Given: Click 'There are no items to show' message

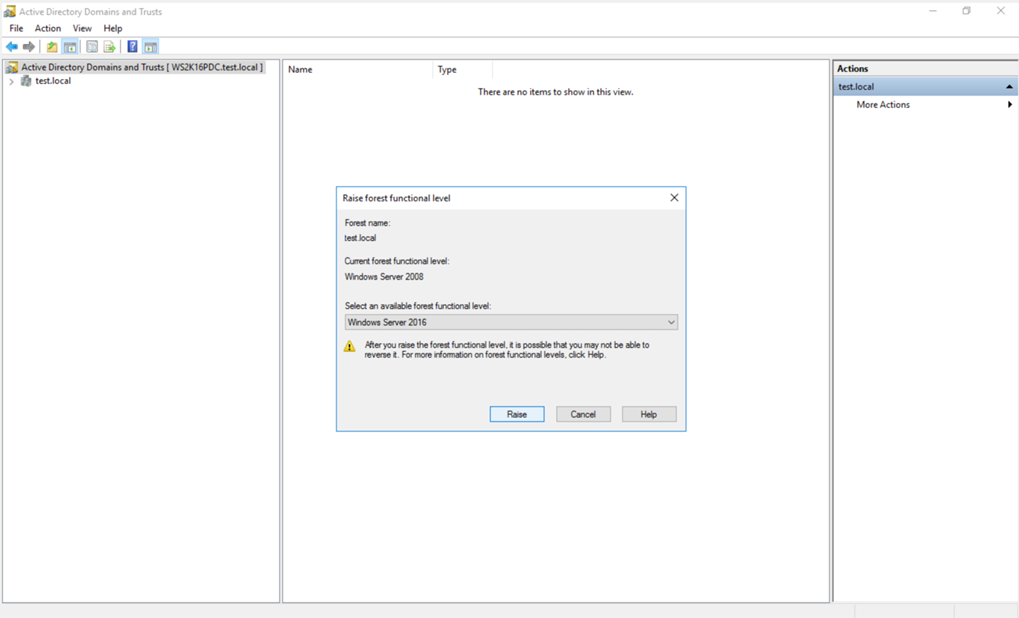Looking at the screenshot, I should click(x=556, y=92).
